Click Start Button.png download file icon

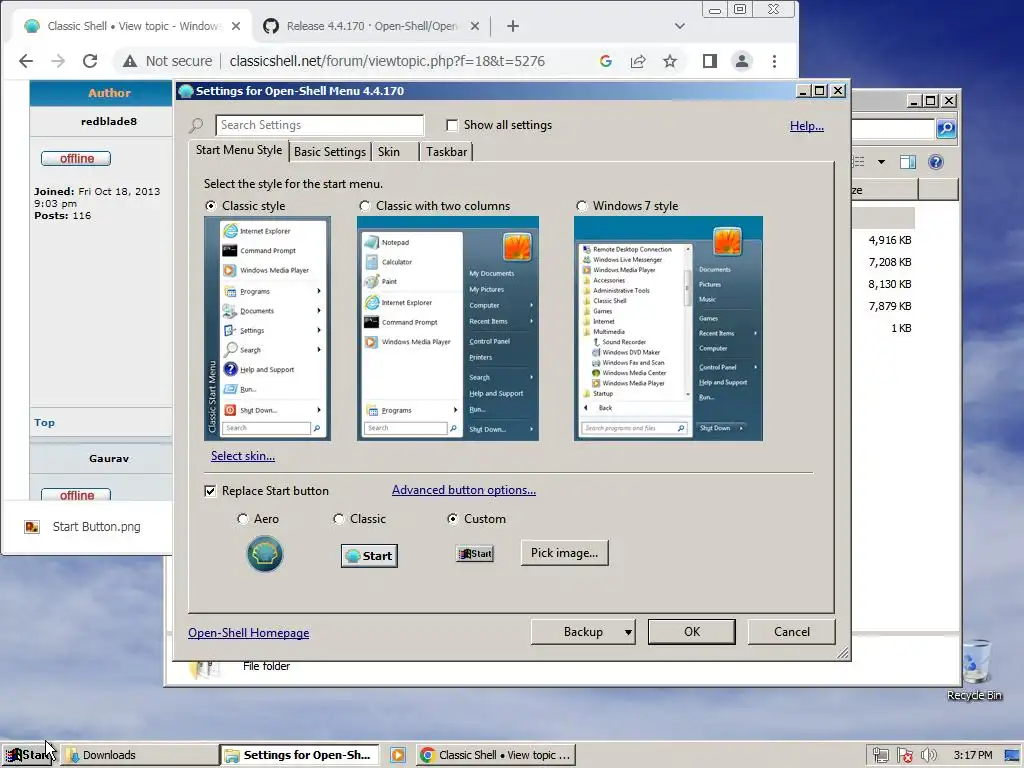(x=32, y=527)
